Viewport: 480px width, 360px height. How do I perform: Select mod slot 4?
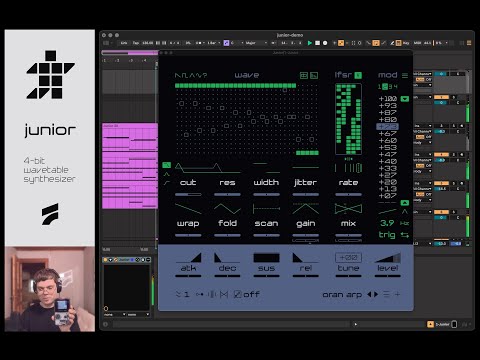(395, 87)
